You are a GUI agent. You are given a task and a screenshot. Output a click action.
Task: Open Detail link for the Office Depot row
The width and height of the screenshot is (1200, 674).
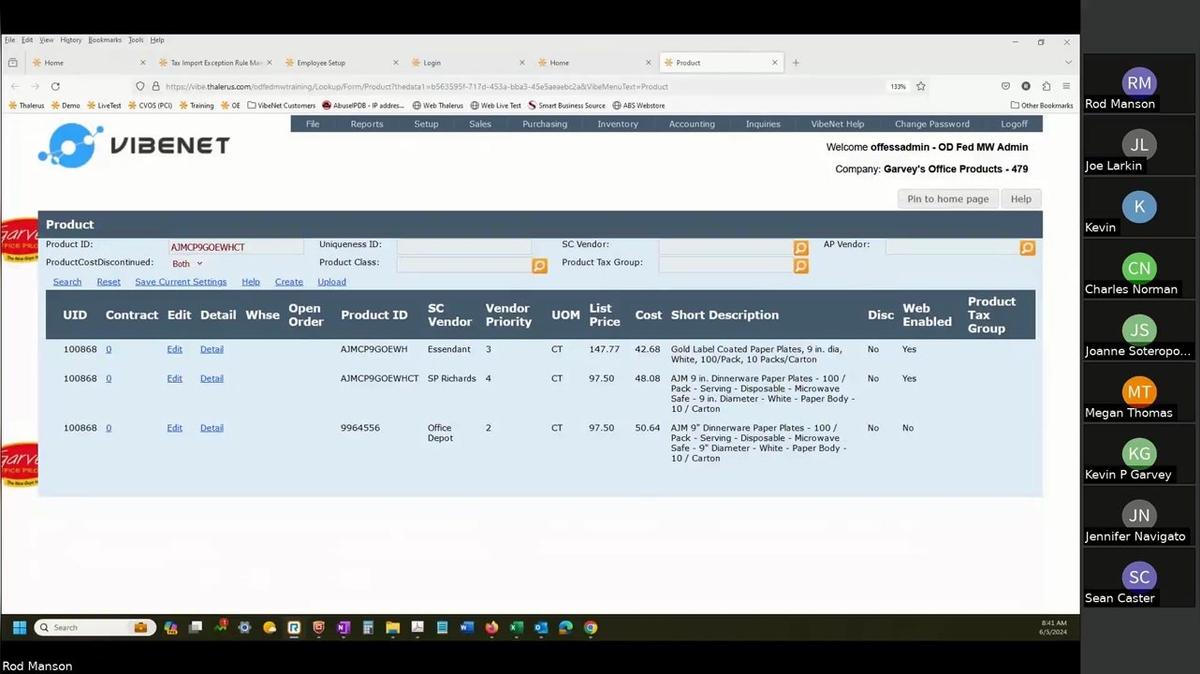(211, 428)
